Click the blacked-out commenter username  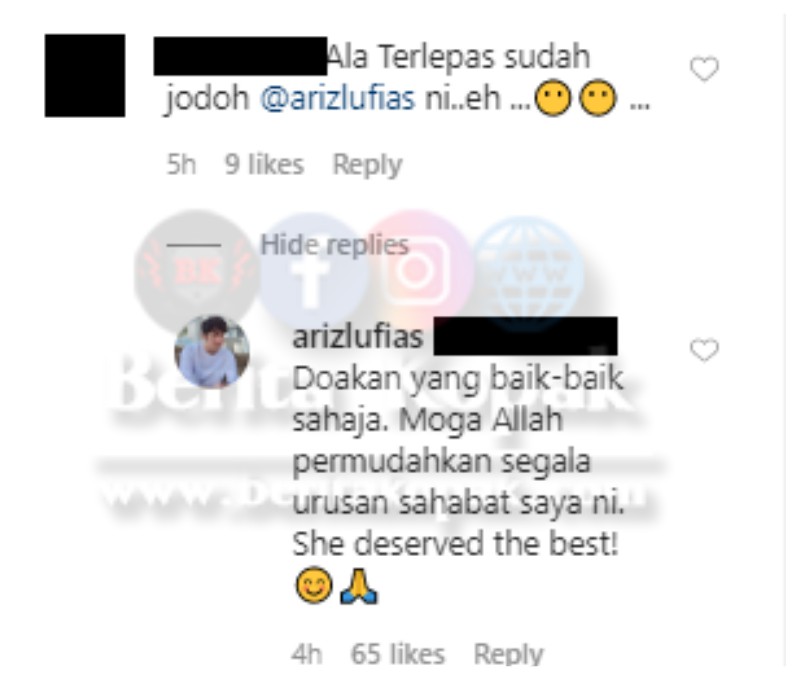[x=240, y=56]
